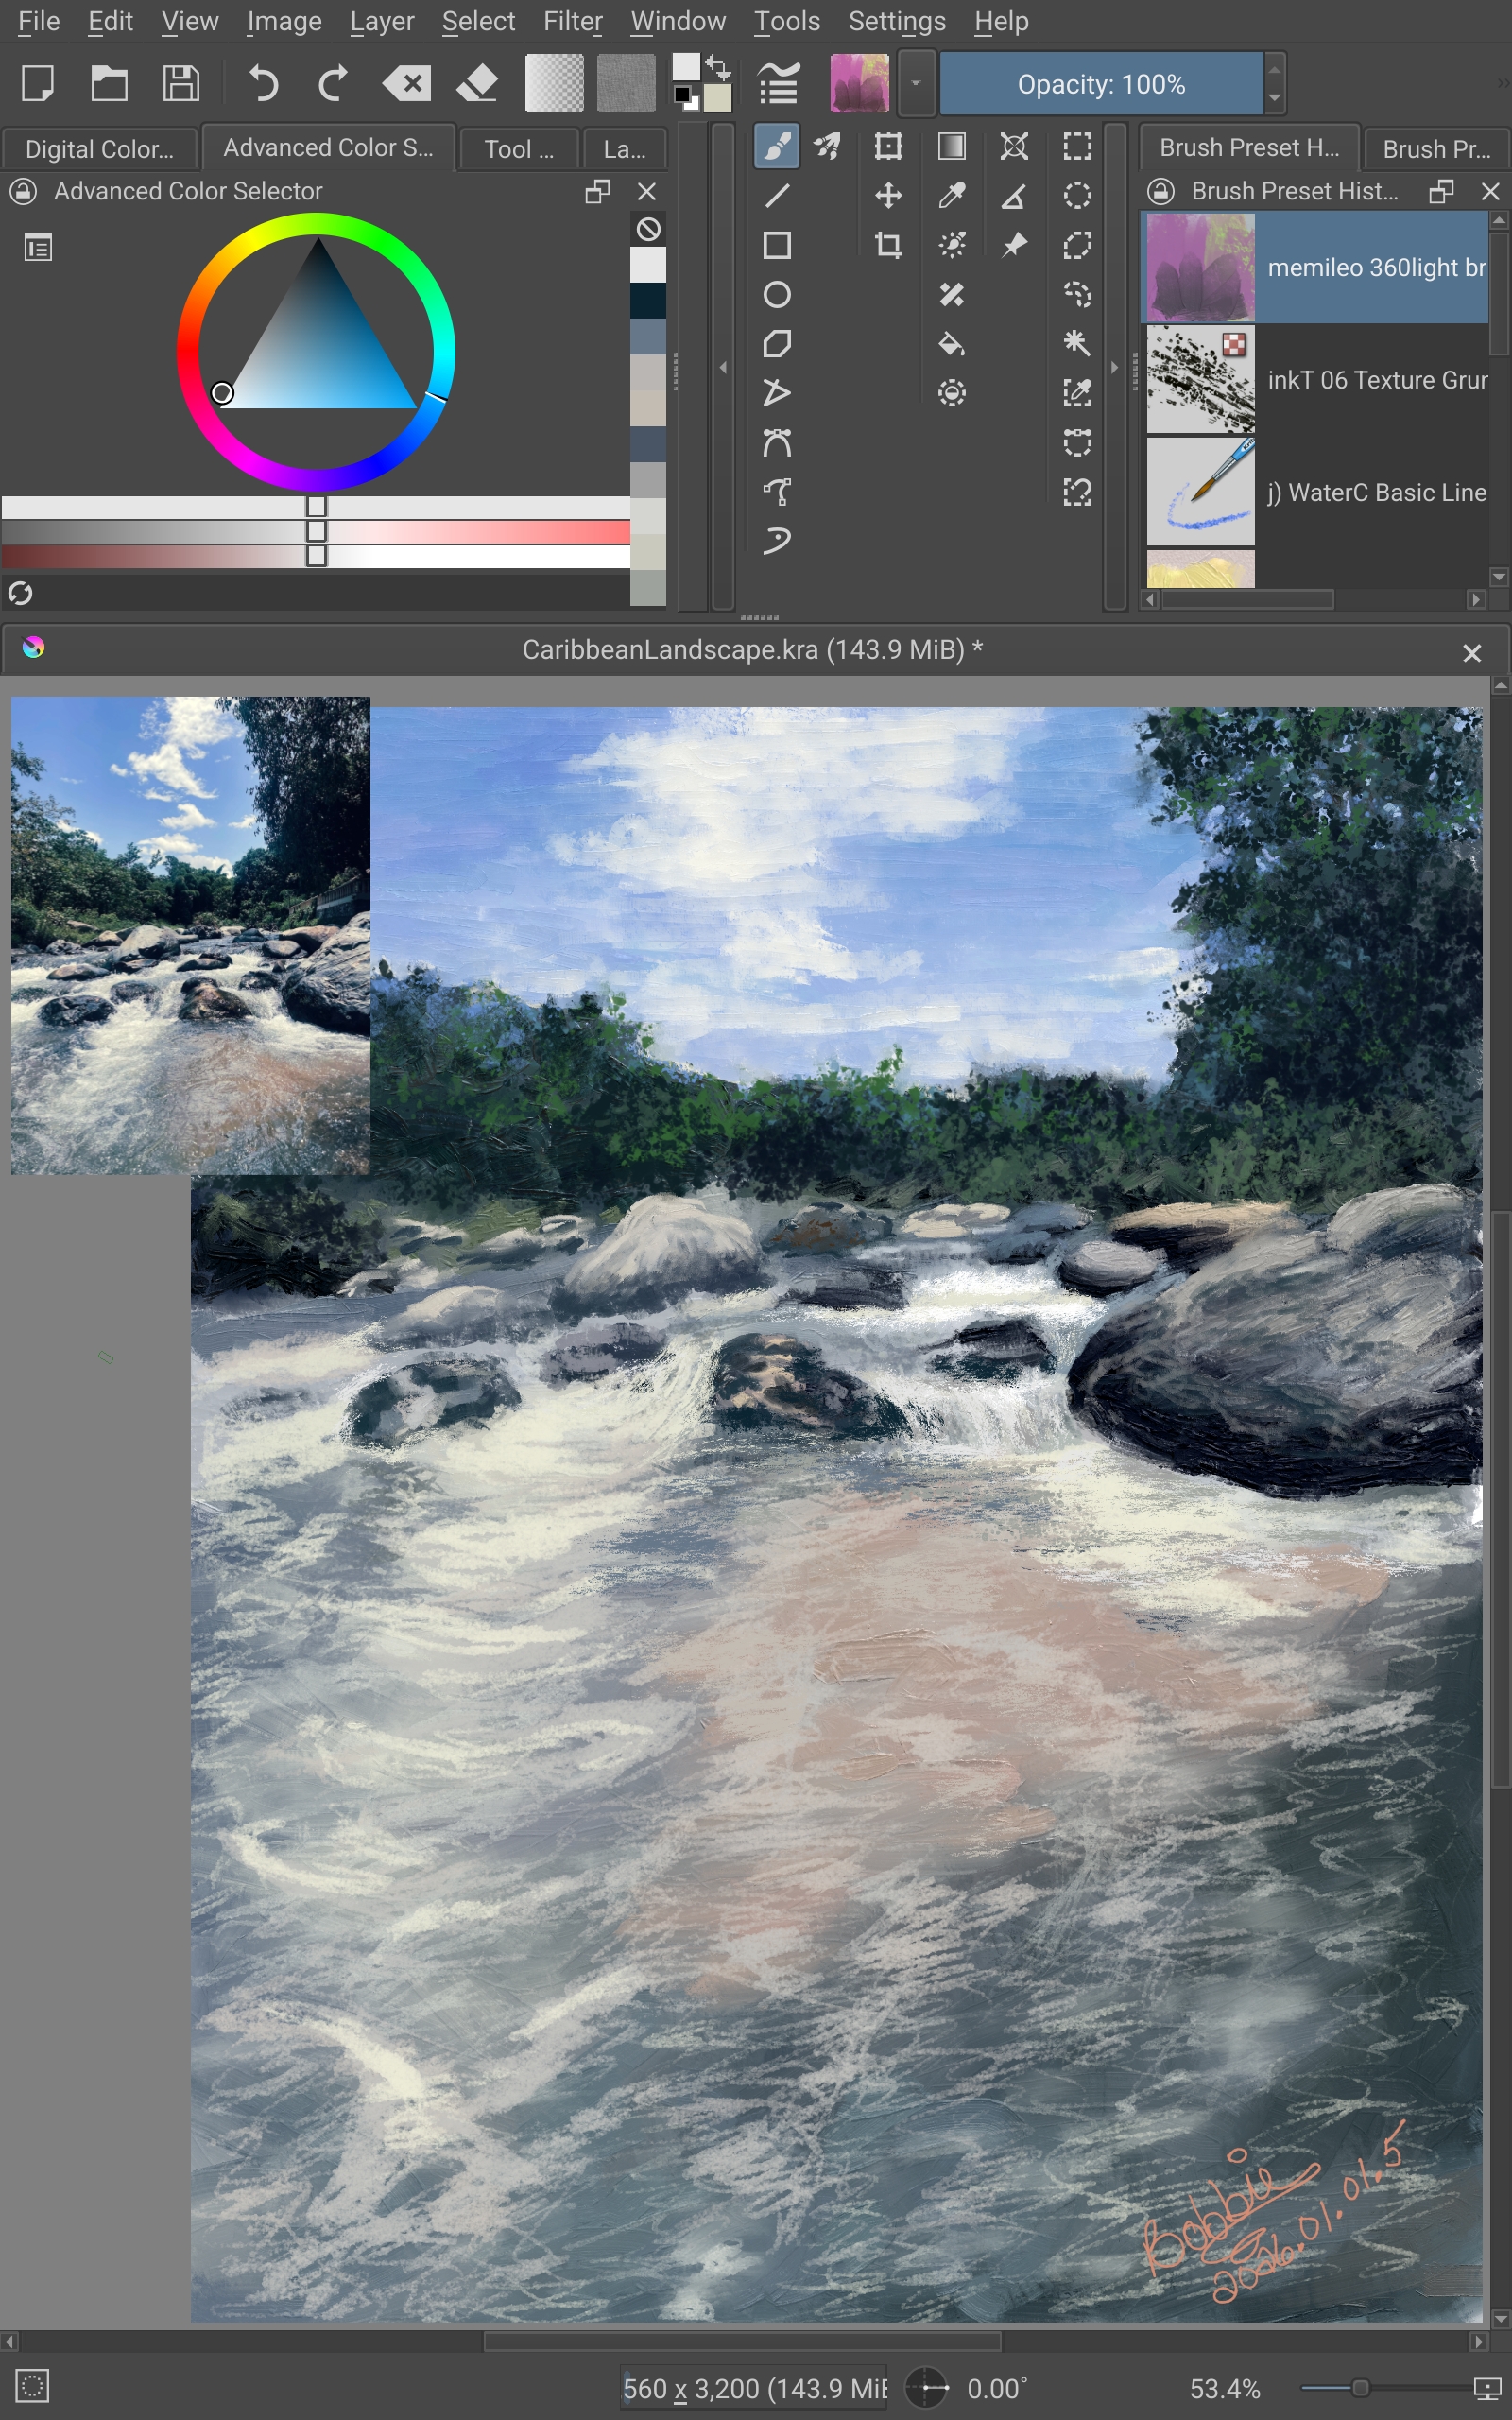This screenshot has height=2420, width=1512.
Task: Toggle eraser mode in toolbar
Action: tap(478, 83)
